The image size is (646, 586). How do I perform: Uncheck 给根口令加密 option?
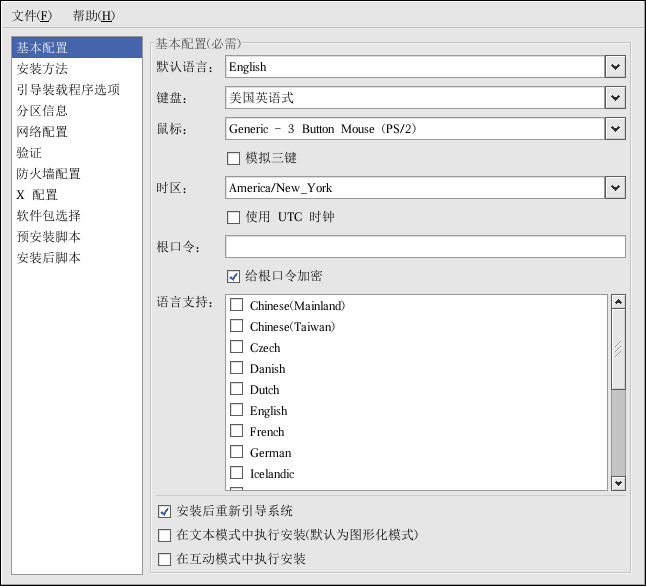(x=234, y=276)
